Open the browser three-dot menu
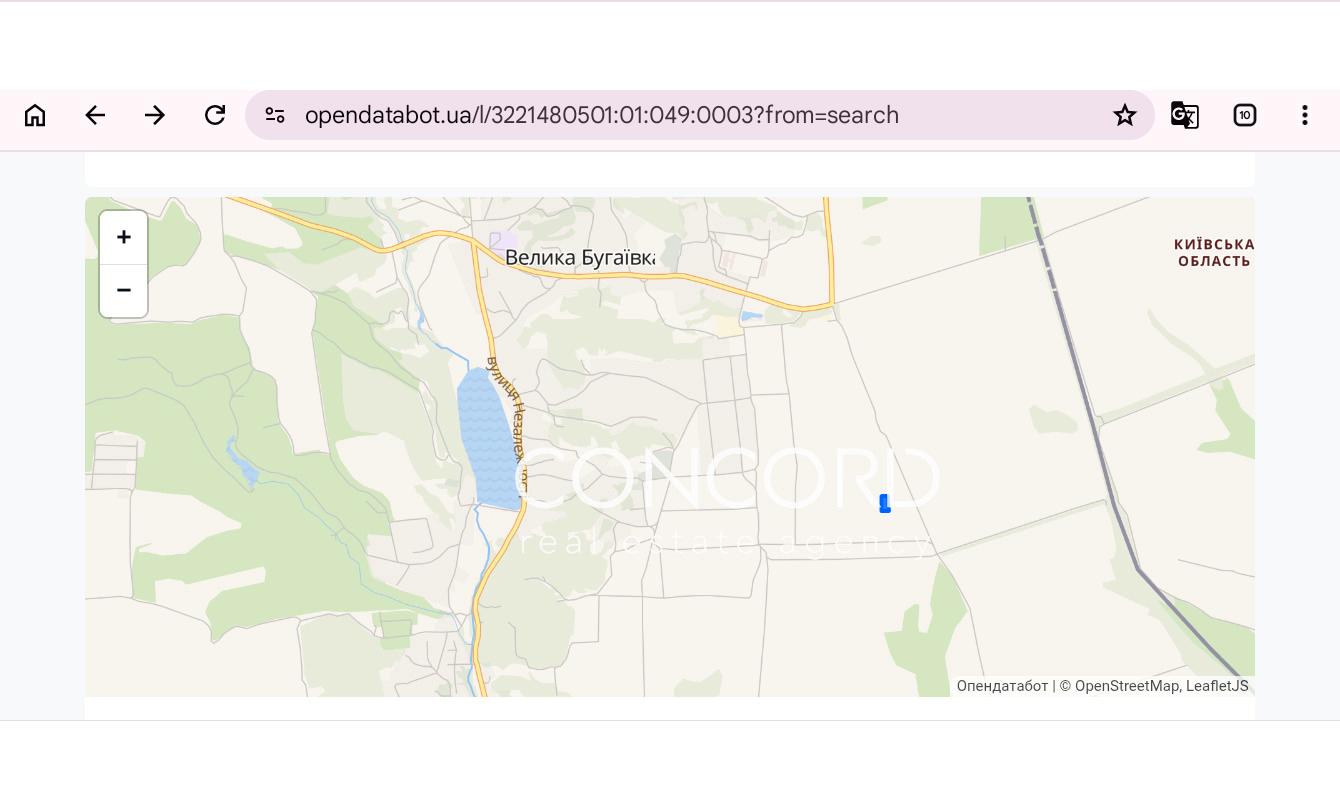Image resolution: width=1340 pixels, height=800 pixels. pyautogui.click(x=1305, y=115)
